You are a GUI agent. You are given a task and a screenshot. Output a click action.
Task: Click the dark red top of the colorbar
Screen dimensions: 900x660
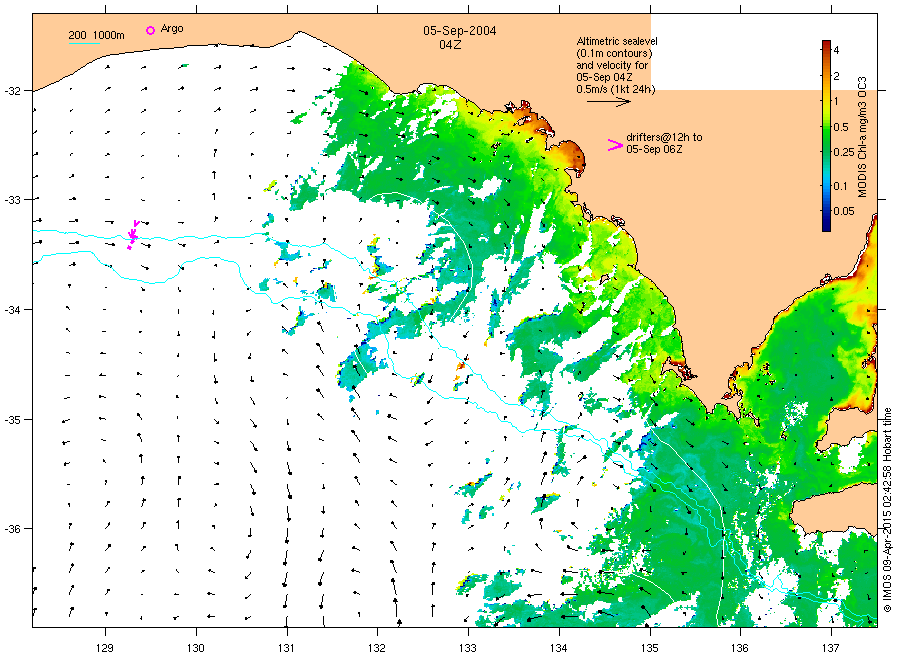click(826, 45)
